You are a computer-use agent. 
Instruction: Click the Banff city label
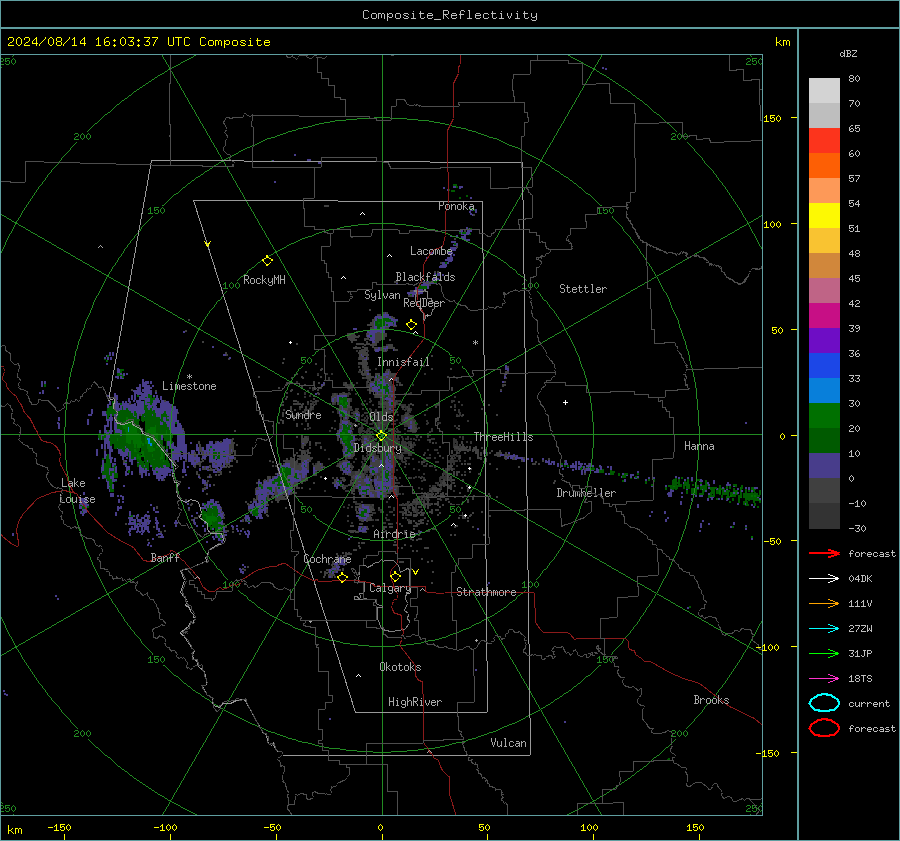tap(165, 558)
